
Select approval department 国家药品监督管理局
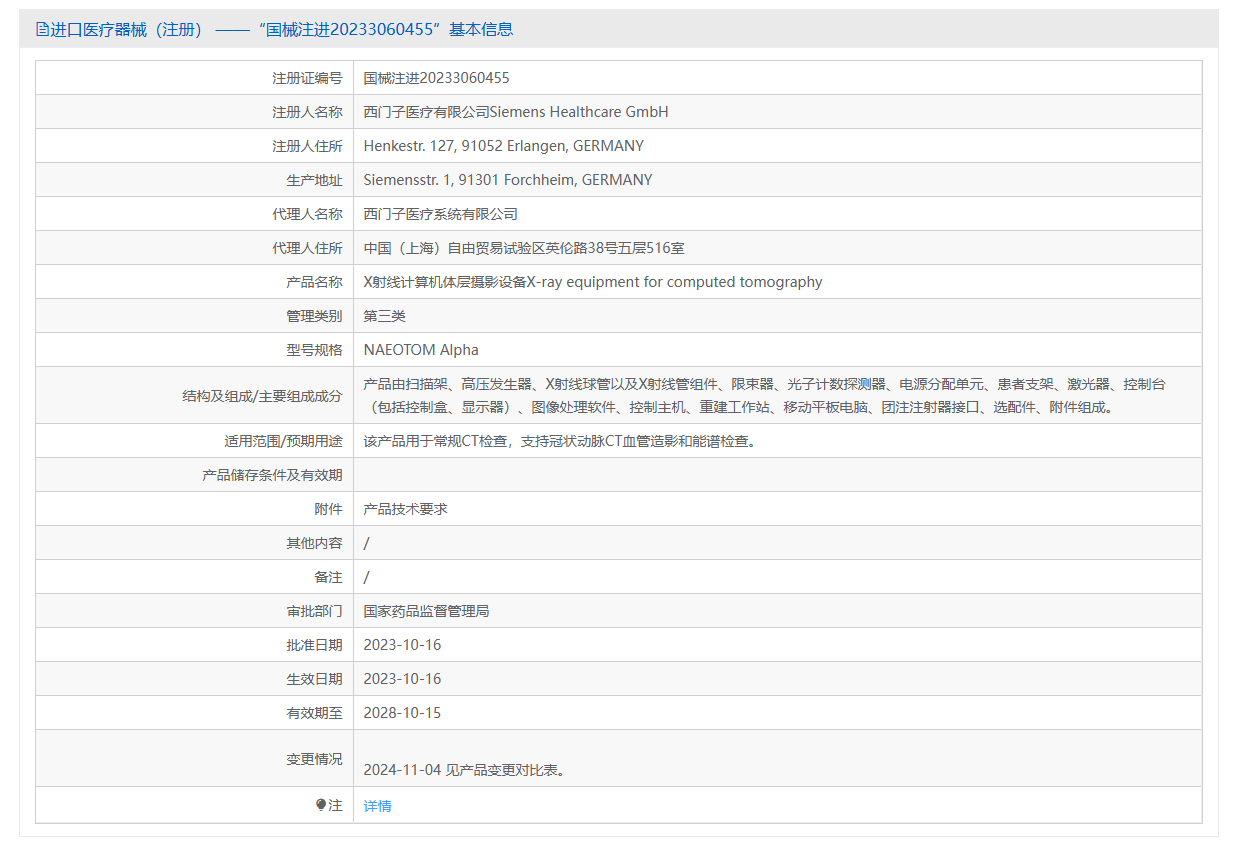coord(426,611)
